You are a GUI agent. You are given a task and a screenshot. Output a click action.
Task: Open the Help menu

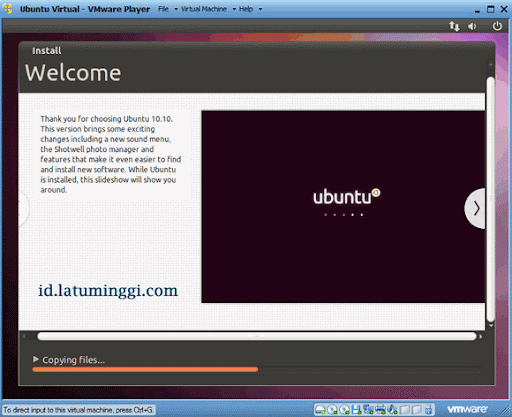(246, 9)
